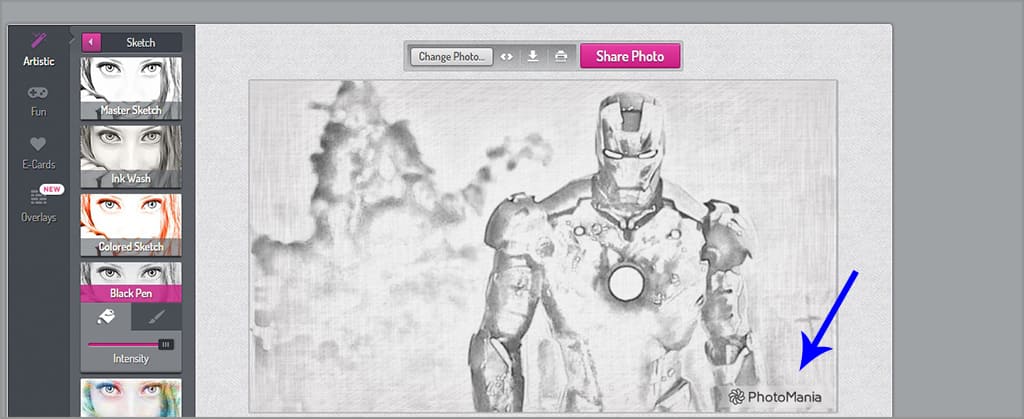The image size is (1024, 419).
Task: Switch to the paint bucket fill tab
Action: (105, 317)
